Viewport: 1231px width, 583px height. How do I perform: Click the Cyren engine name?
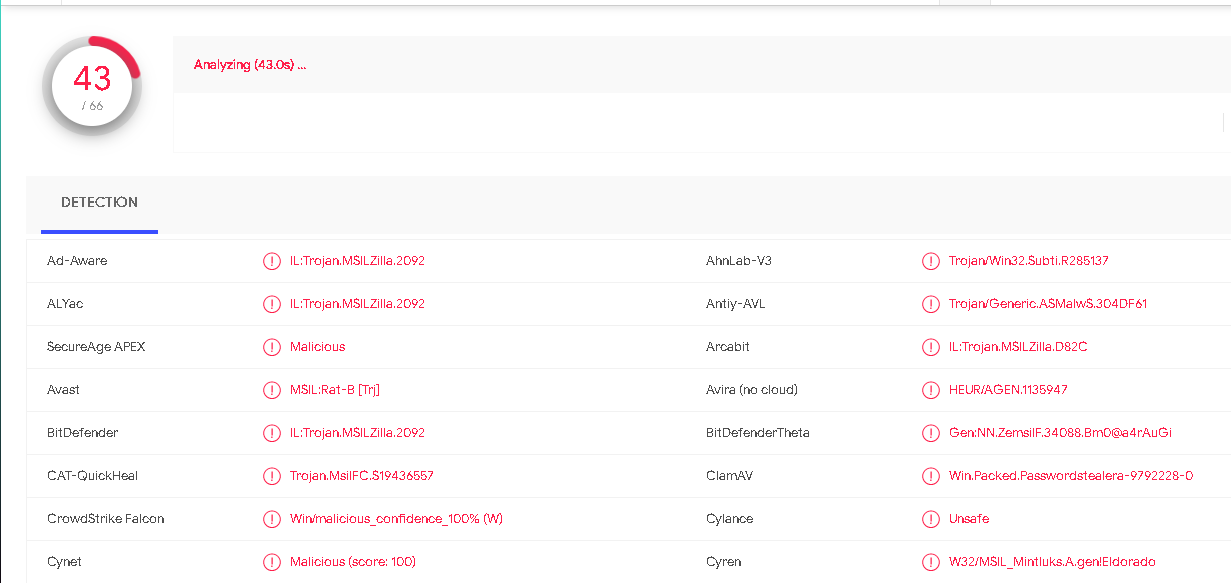724,562
